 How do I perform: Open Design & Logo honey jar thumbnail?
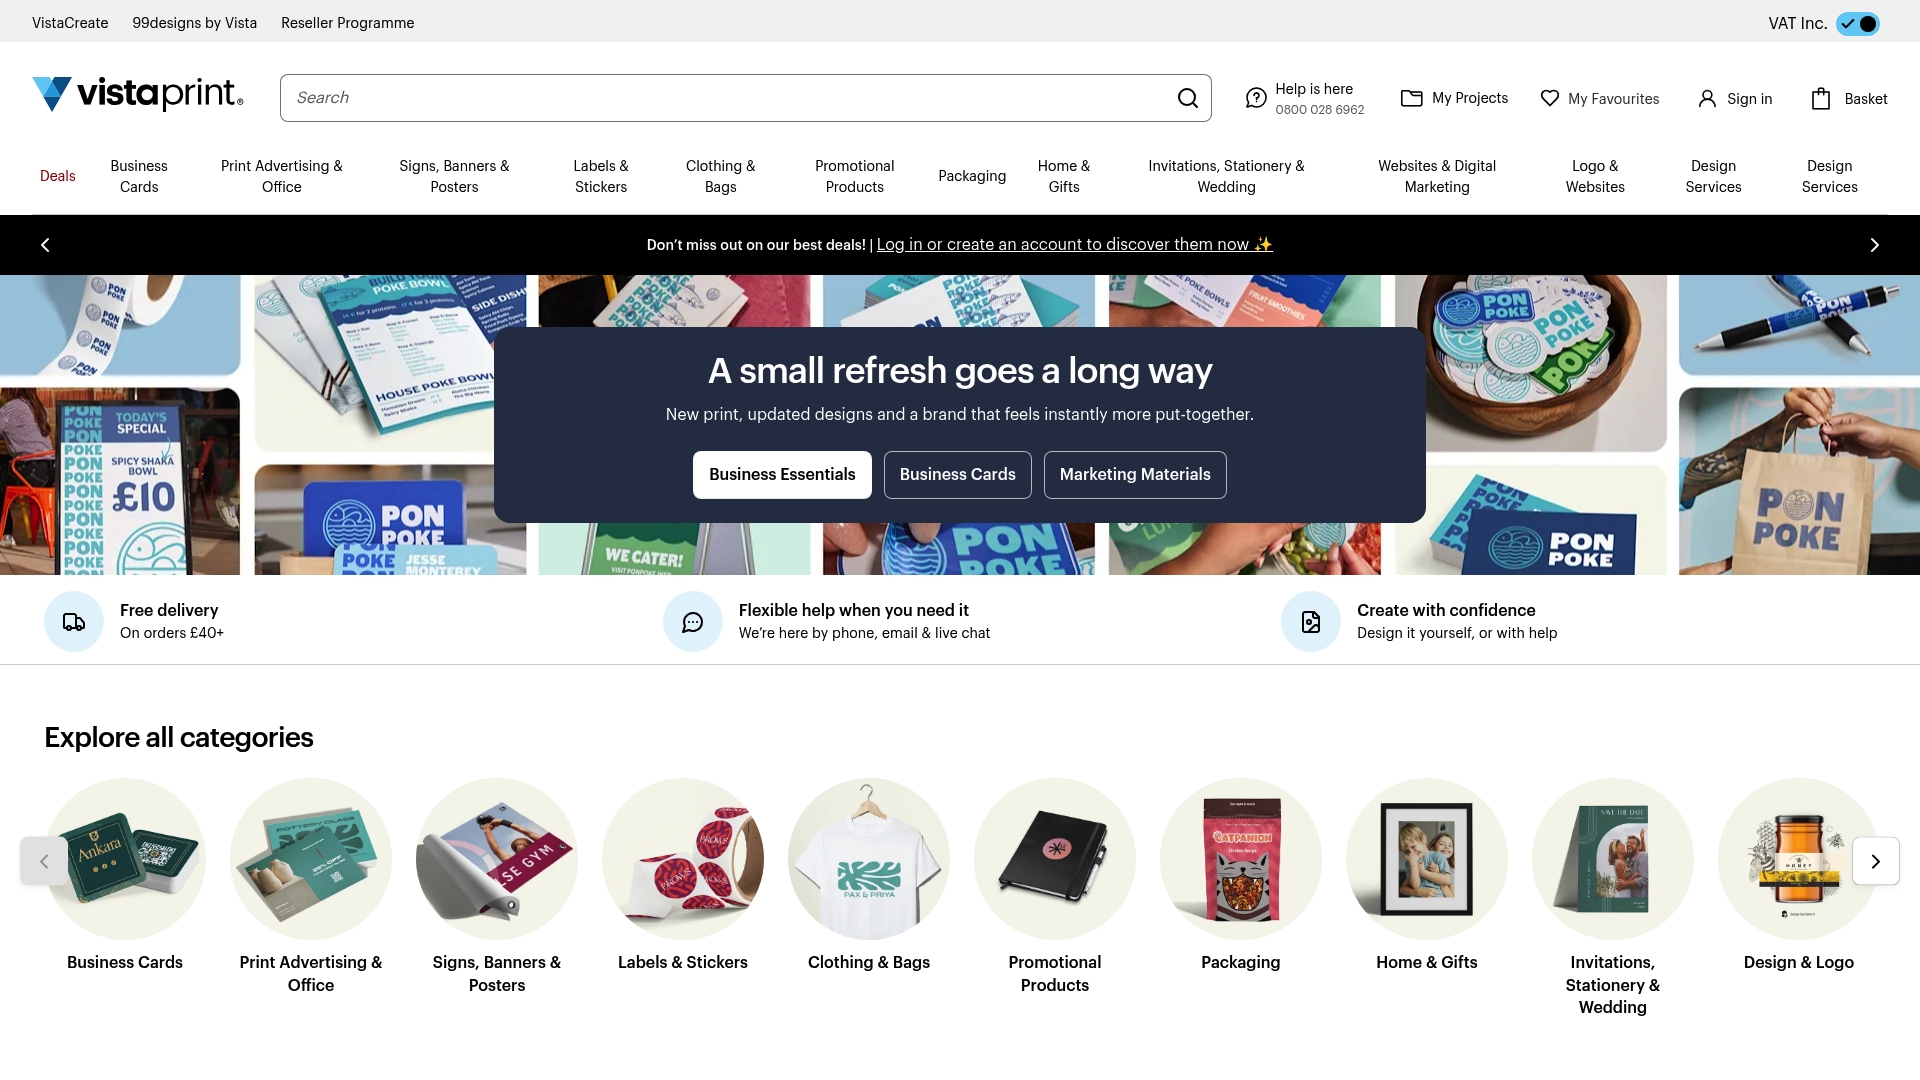point(1799,859)
